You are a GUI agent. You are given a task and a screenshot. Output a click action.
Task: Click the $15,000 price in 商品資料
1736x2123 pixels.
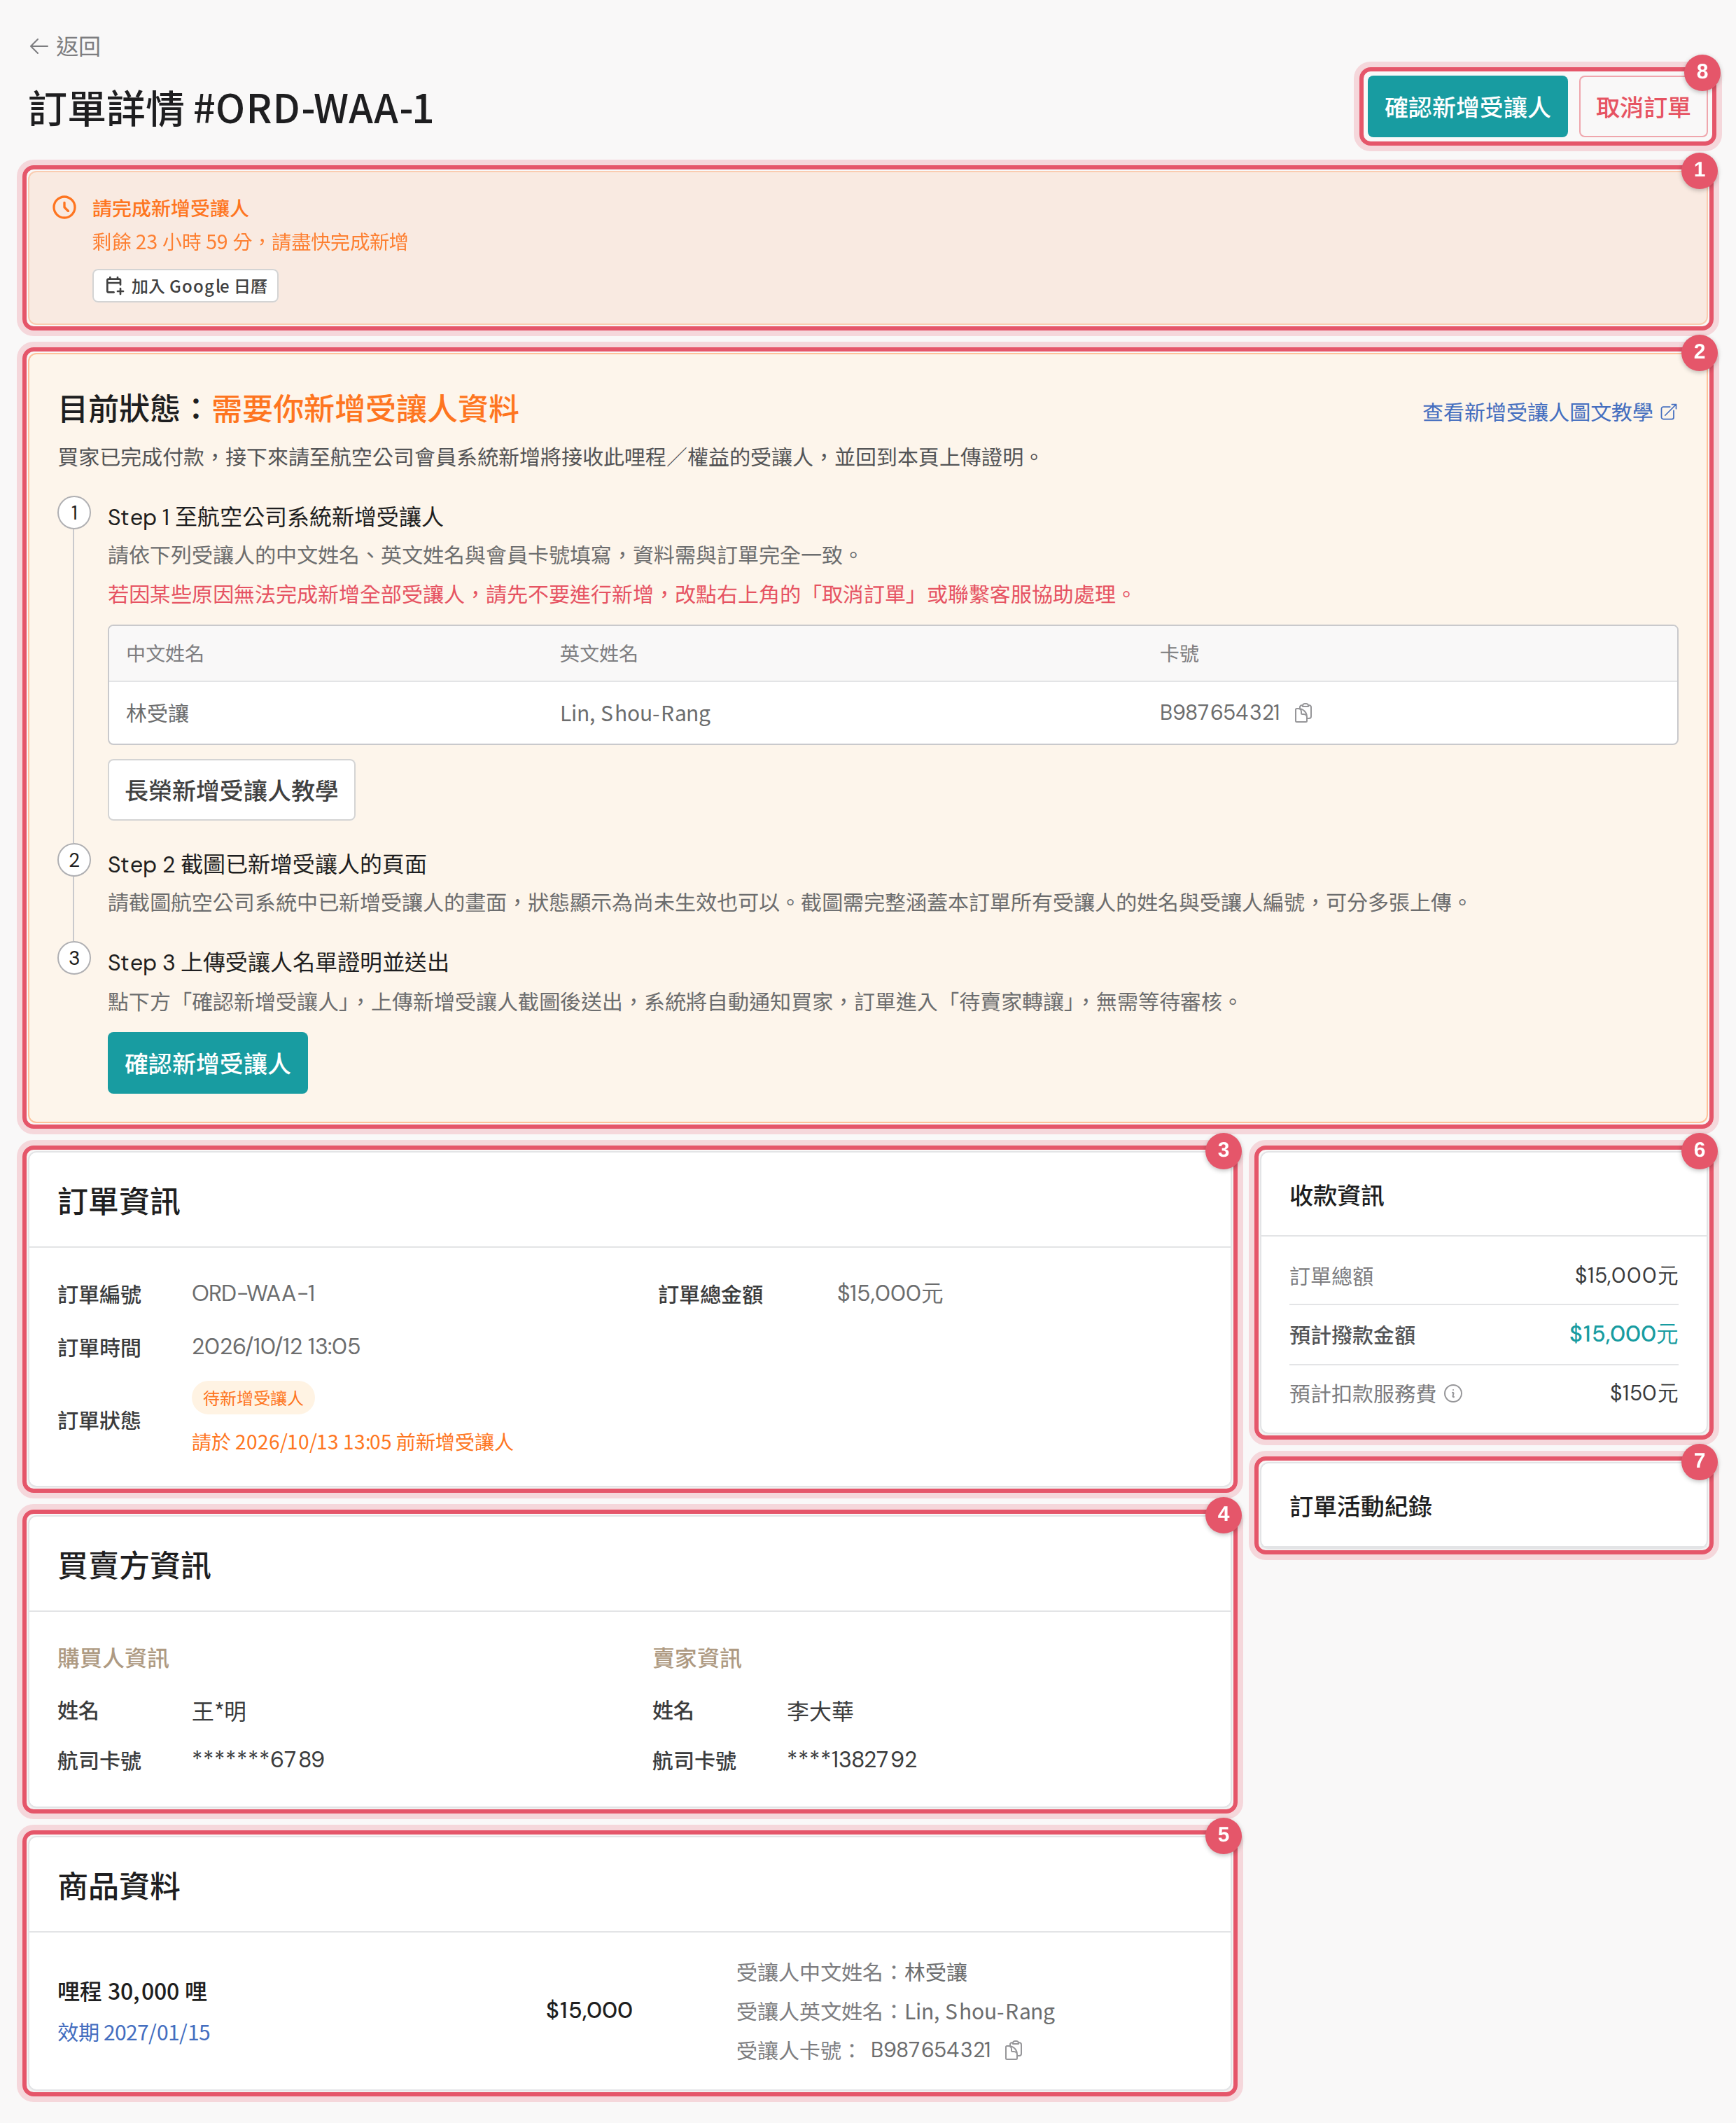tap(589, 2010)
